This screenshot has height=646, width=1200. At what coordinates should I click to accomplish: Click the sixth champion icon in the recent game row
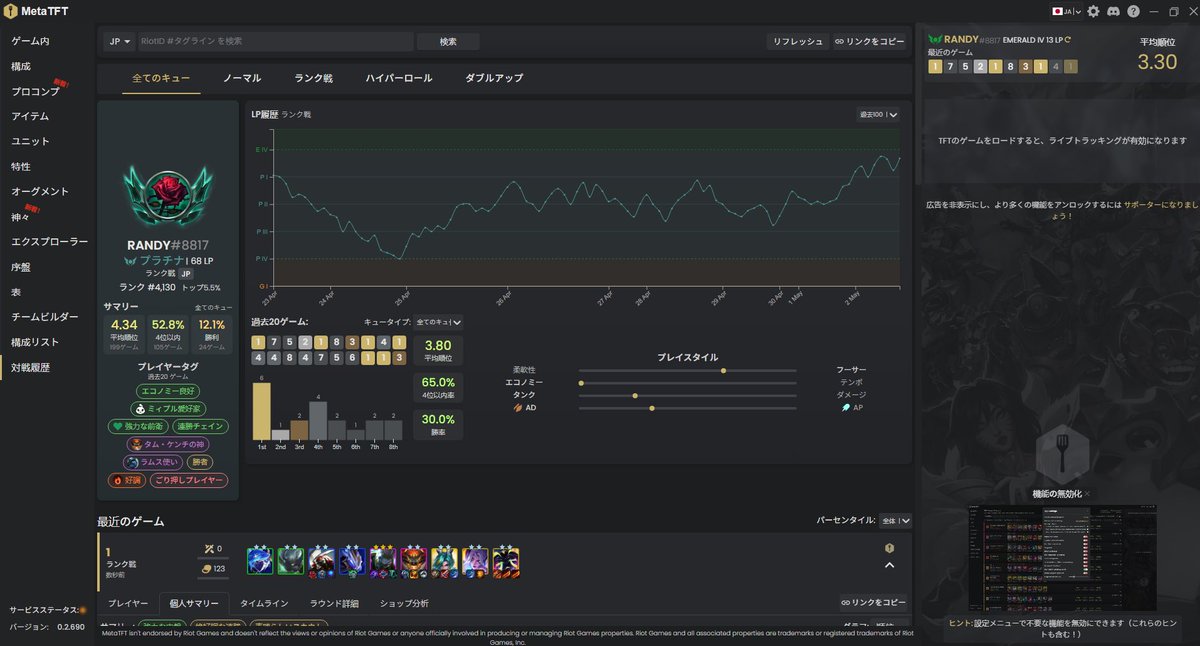pos(413,561)
